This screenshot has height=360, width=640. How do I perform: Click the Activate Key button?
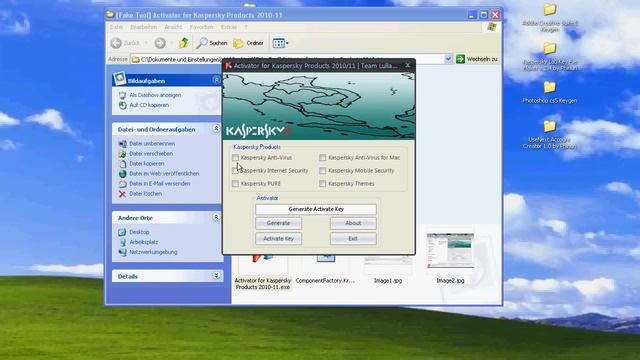pyautogui.click(x=278, y=238)
